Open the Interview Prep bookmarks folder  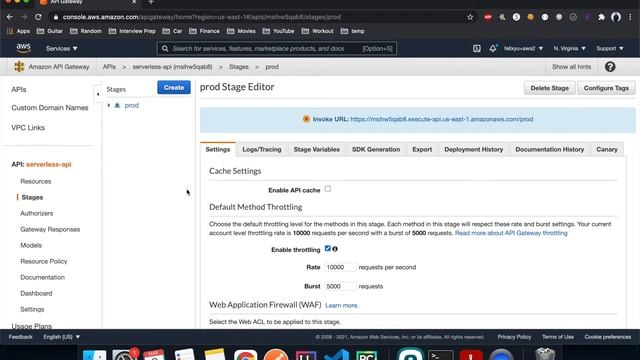coord(132,31)
